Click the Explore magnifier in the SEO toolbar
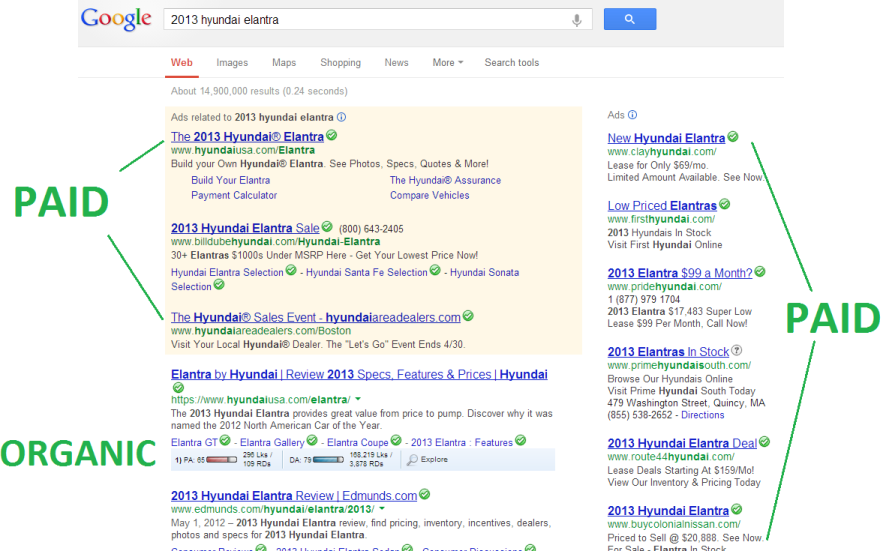 coord(413,460)
